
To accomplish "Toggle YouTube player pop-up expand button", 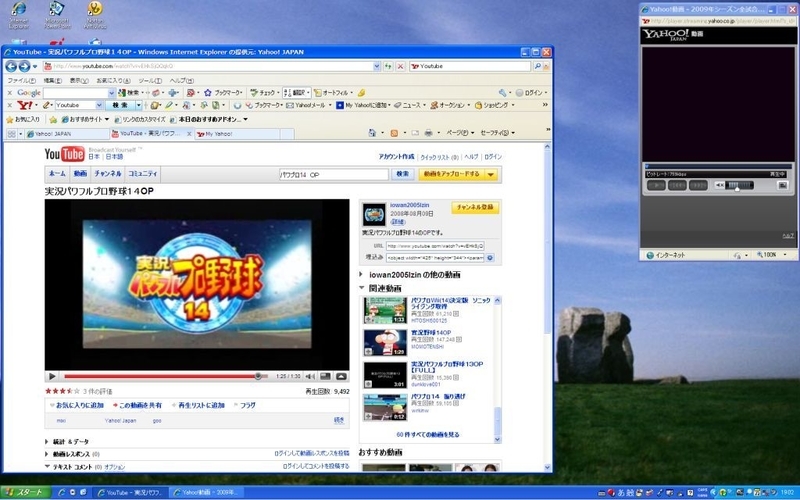I will 341,377.
